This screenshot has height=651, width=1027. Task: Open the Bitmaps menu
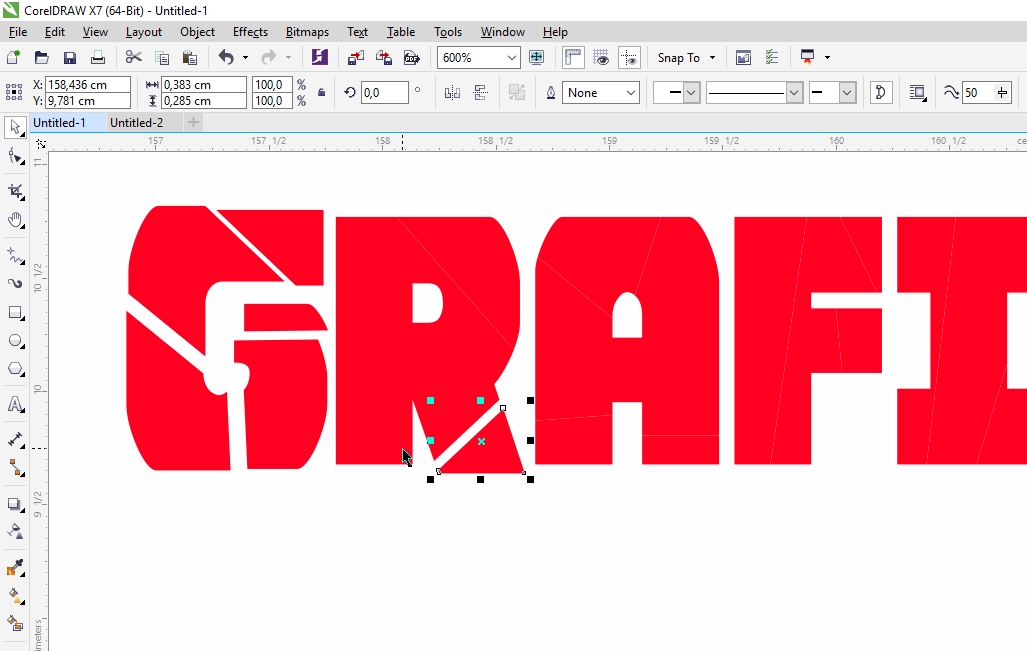tap(306, 31)
